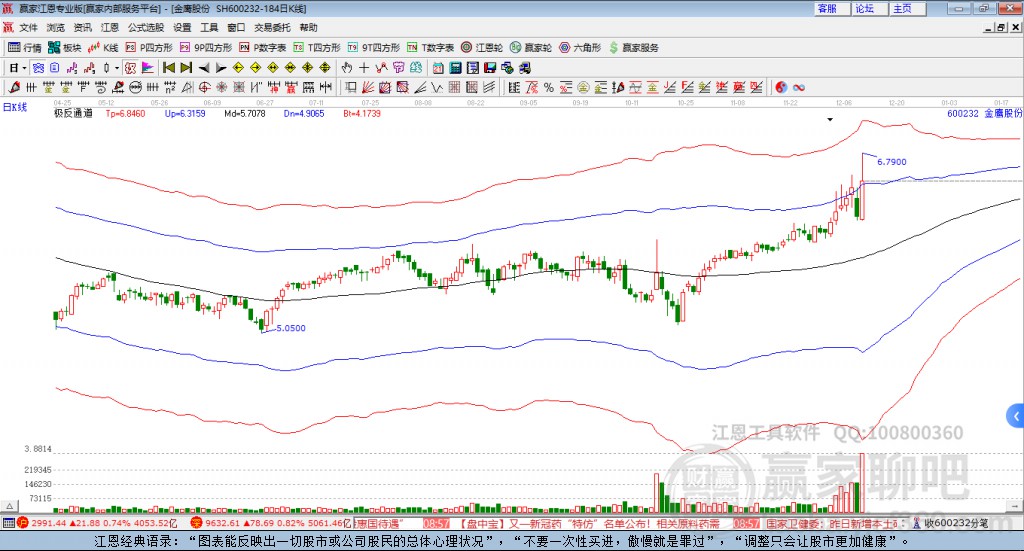Click the small black triangle chart marker

[x=830, y=120]
